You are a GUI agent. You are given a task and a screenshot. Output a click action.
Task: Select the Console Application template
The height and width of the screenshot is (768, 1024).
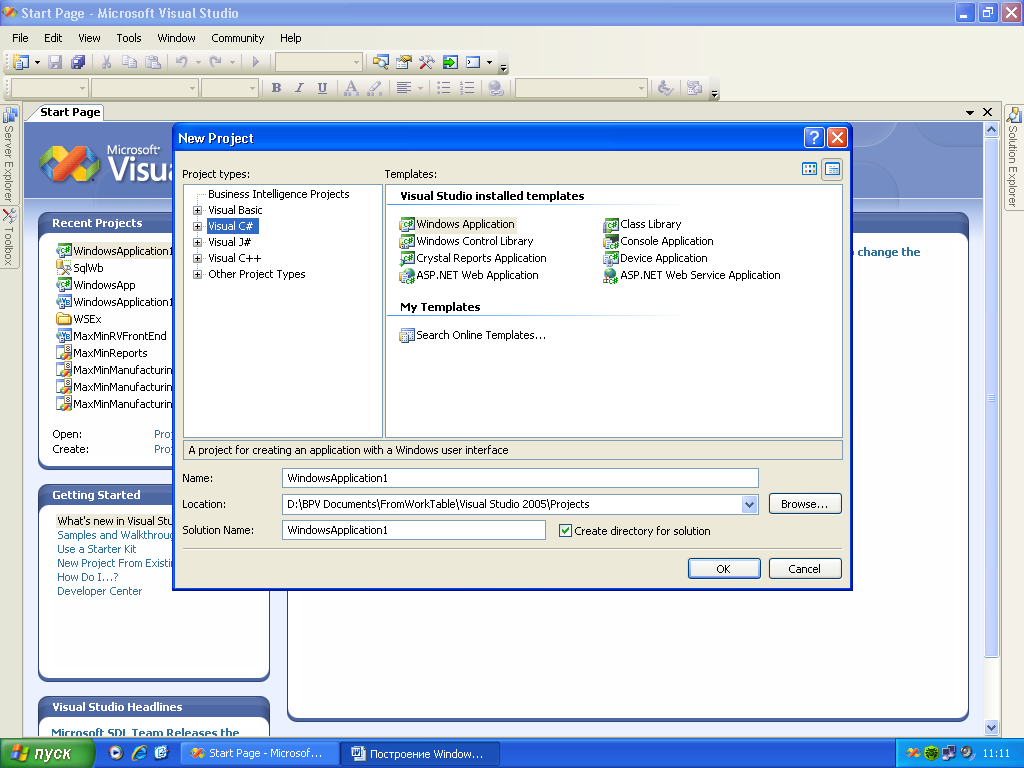(x=659, y=241)
